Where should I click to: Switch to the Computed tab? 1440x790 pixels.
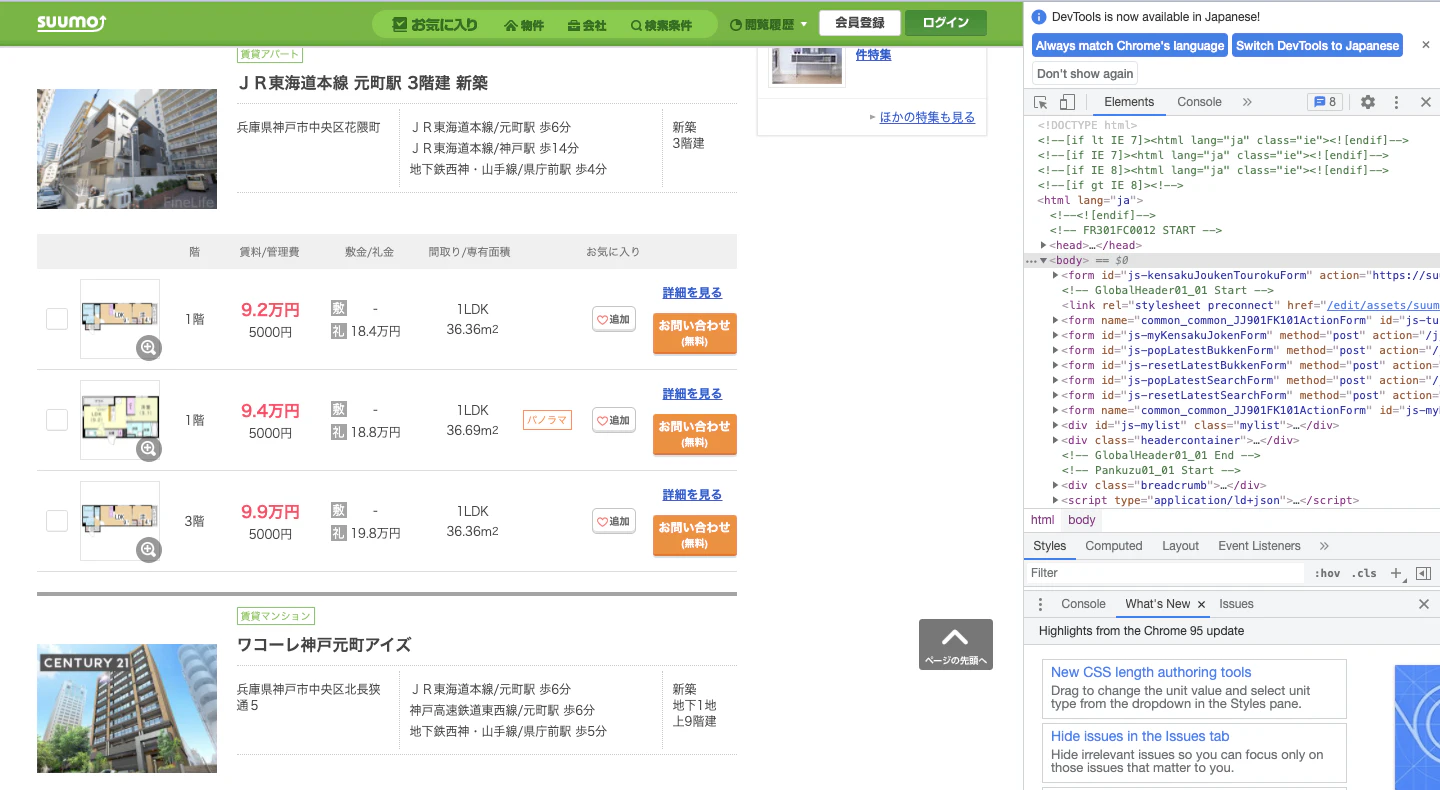coord(1113,546)
